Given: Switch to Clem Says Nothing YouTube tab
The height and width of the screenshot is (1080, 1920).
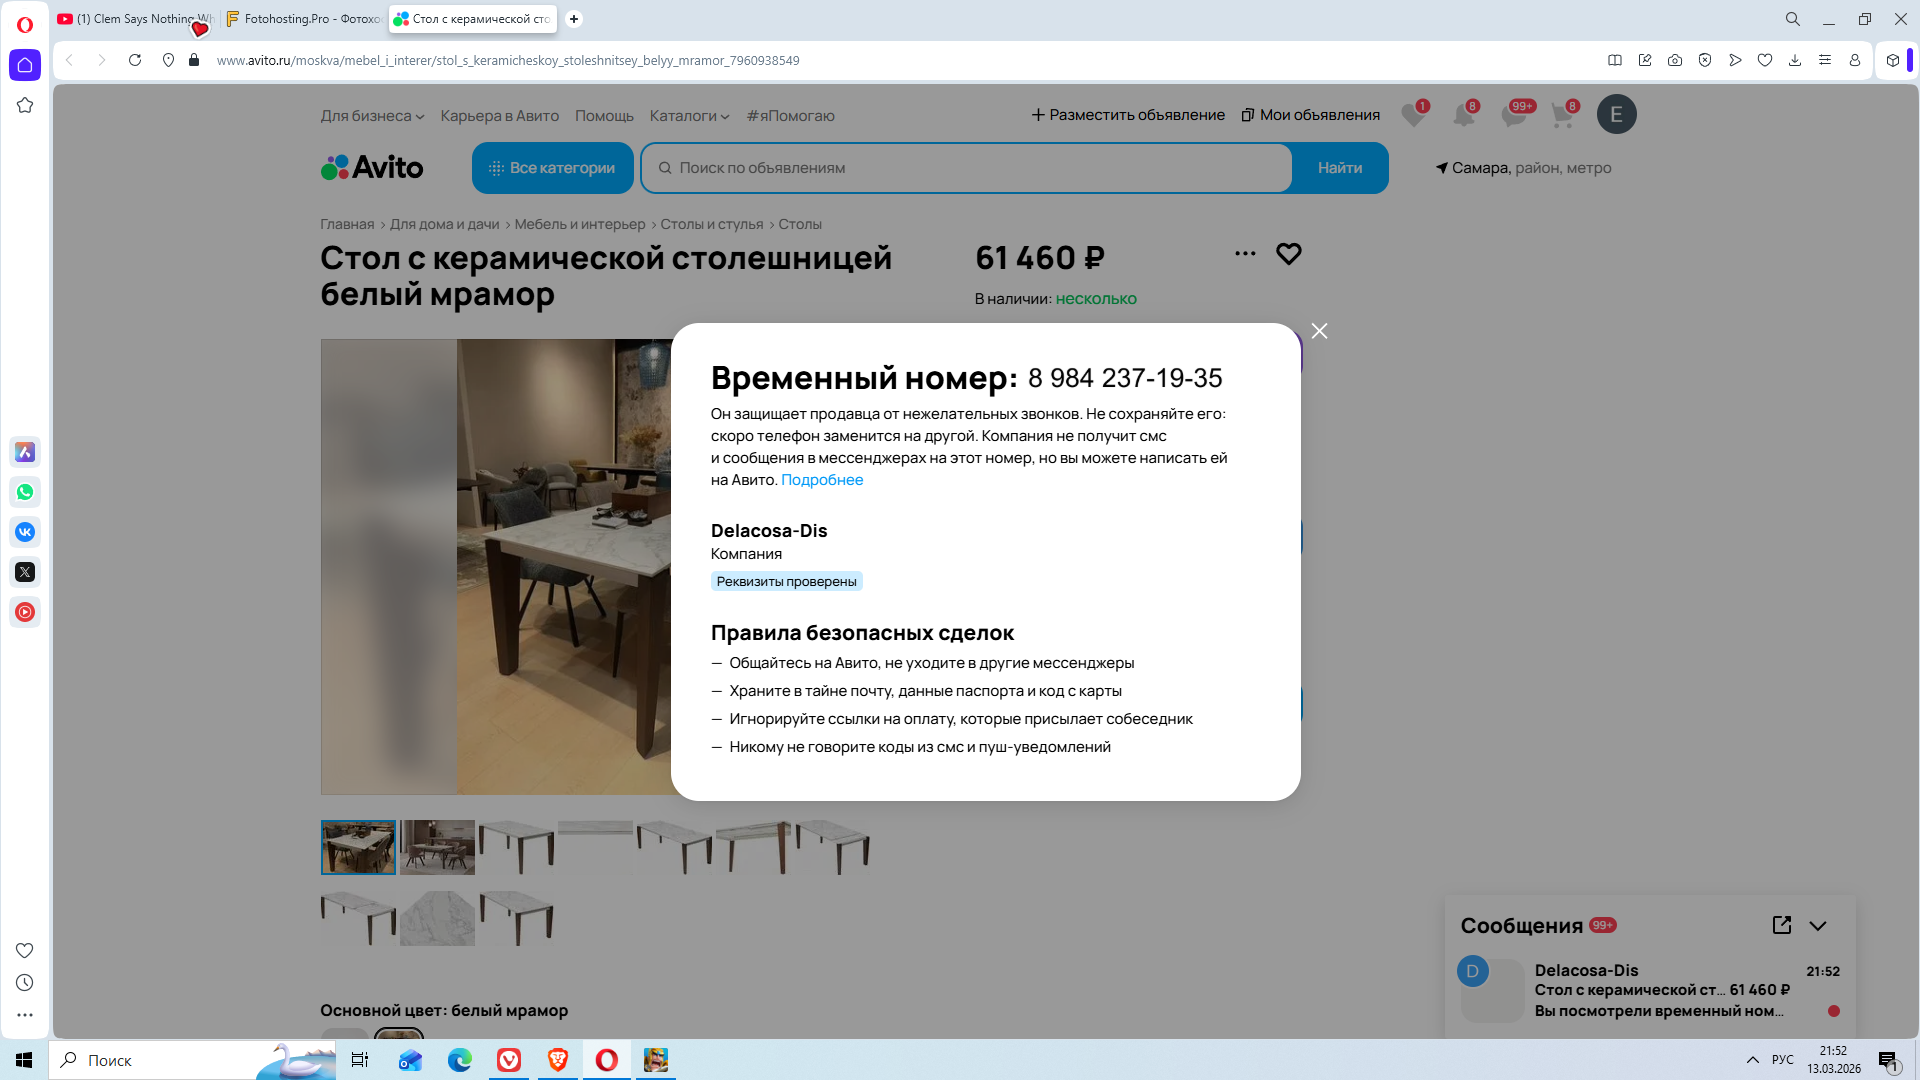Looking at the screenshot, I should [x=136, y=19].
